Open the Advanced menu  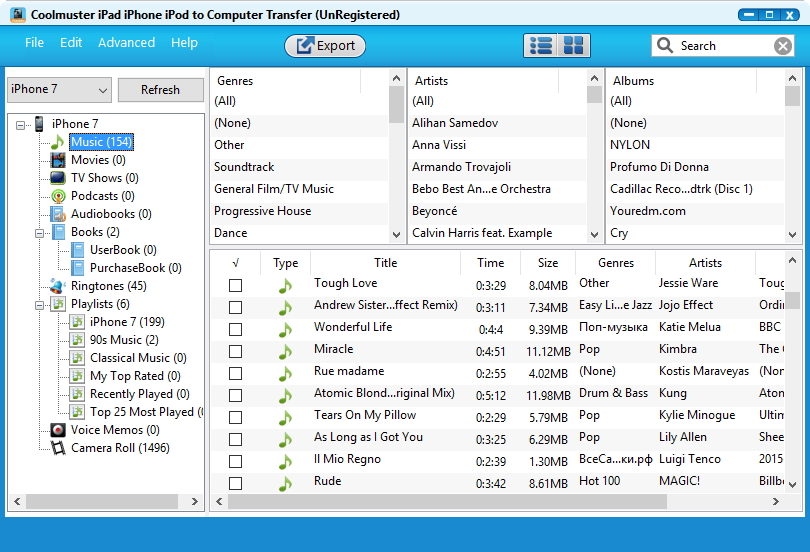point(126,43)
